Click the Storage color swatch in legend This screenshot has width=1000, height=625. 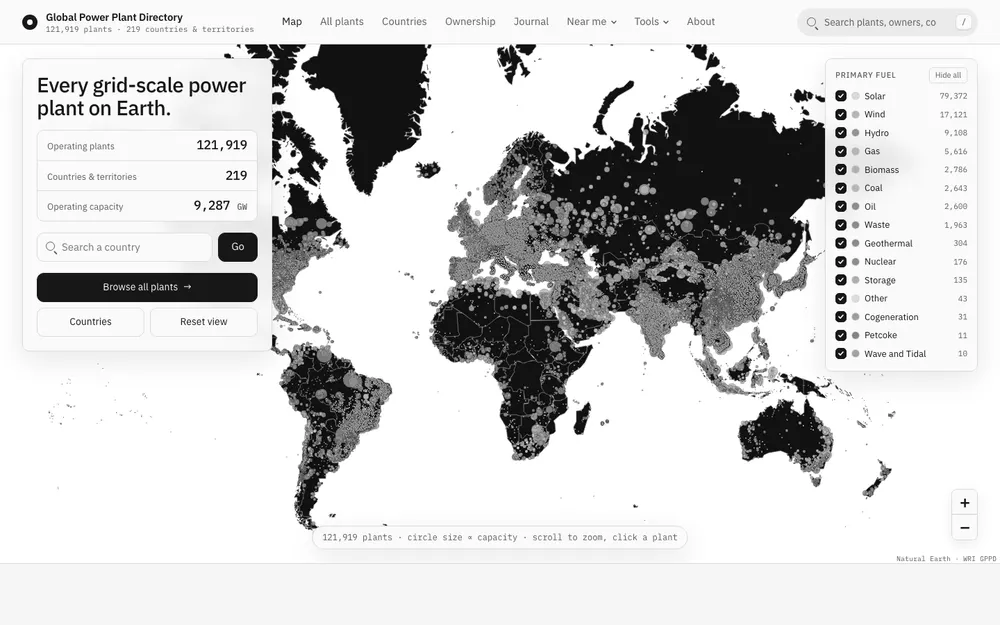click(x=855, y=280)
